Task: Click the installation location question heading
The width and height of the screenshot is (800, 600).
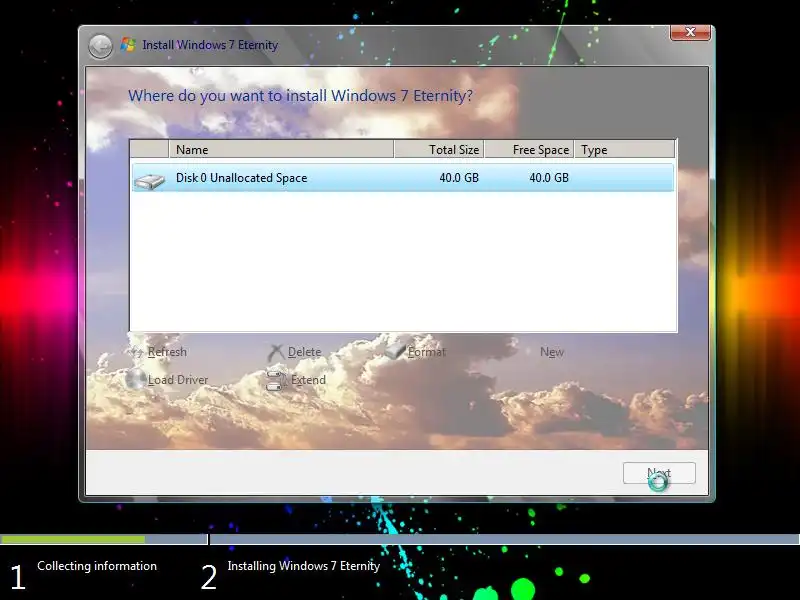Action: tap(300, 96)
